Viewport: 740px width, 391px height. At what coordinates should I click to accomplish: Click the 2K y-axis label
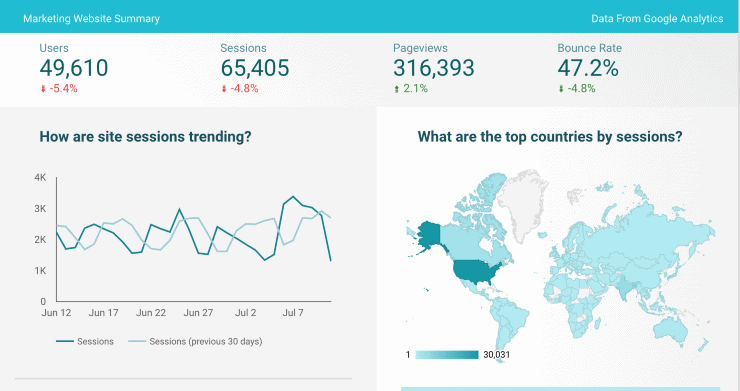[40, 239]
